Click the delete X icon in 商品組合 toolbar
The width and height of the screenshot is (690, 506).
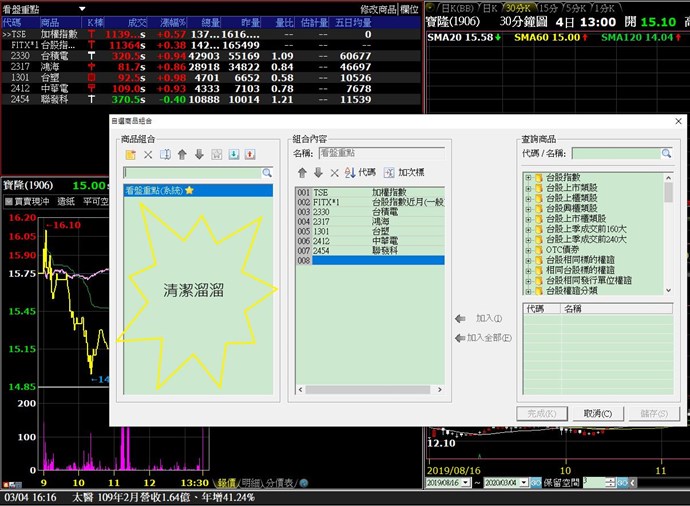click(x=148, y=155)
